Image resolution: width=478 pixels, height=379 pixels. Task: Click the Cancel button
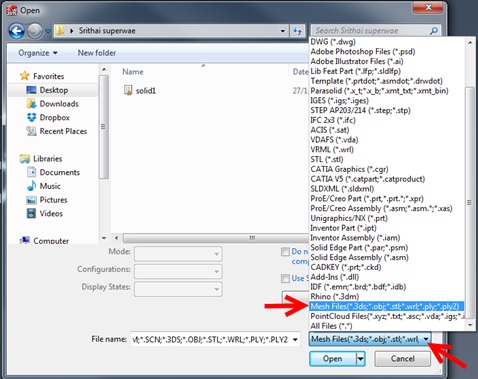pyautogui.click(x=402, y=359)
